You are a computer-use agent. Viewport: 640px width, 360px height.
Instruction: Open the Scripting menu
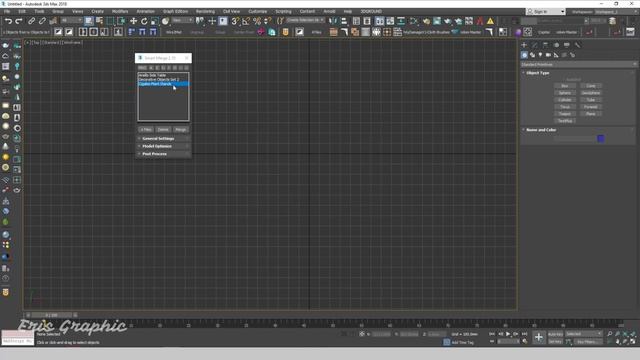click(283, 11)
